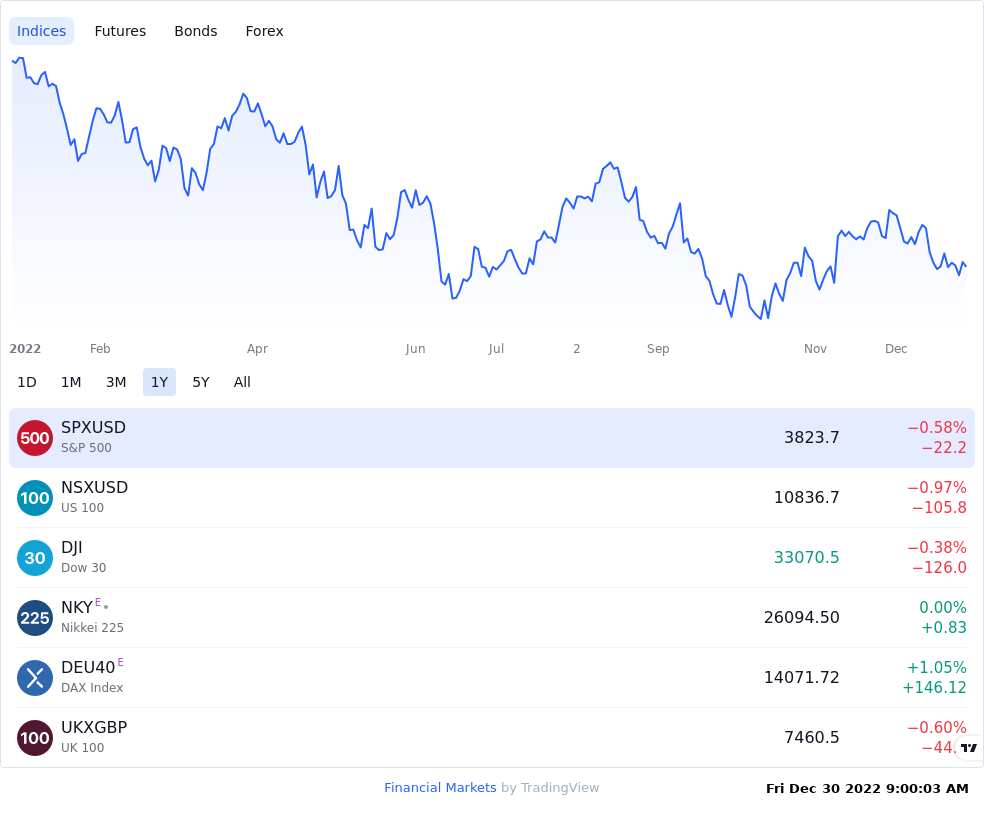Open the TradingView logo badge
This screenshot has width=984, height=820.
pos(969,748)
